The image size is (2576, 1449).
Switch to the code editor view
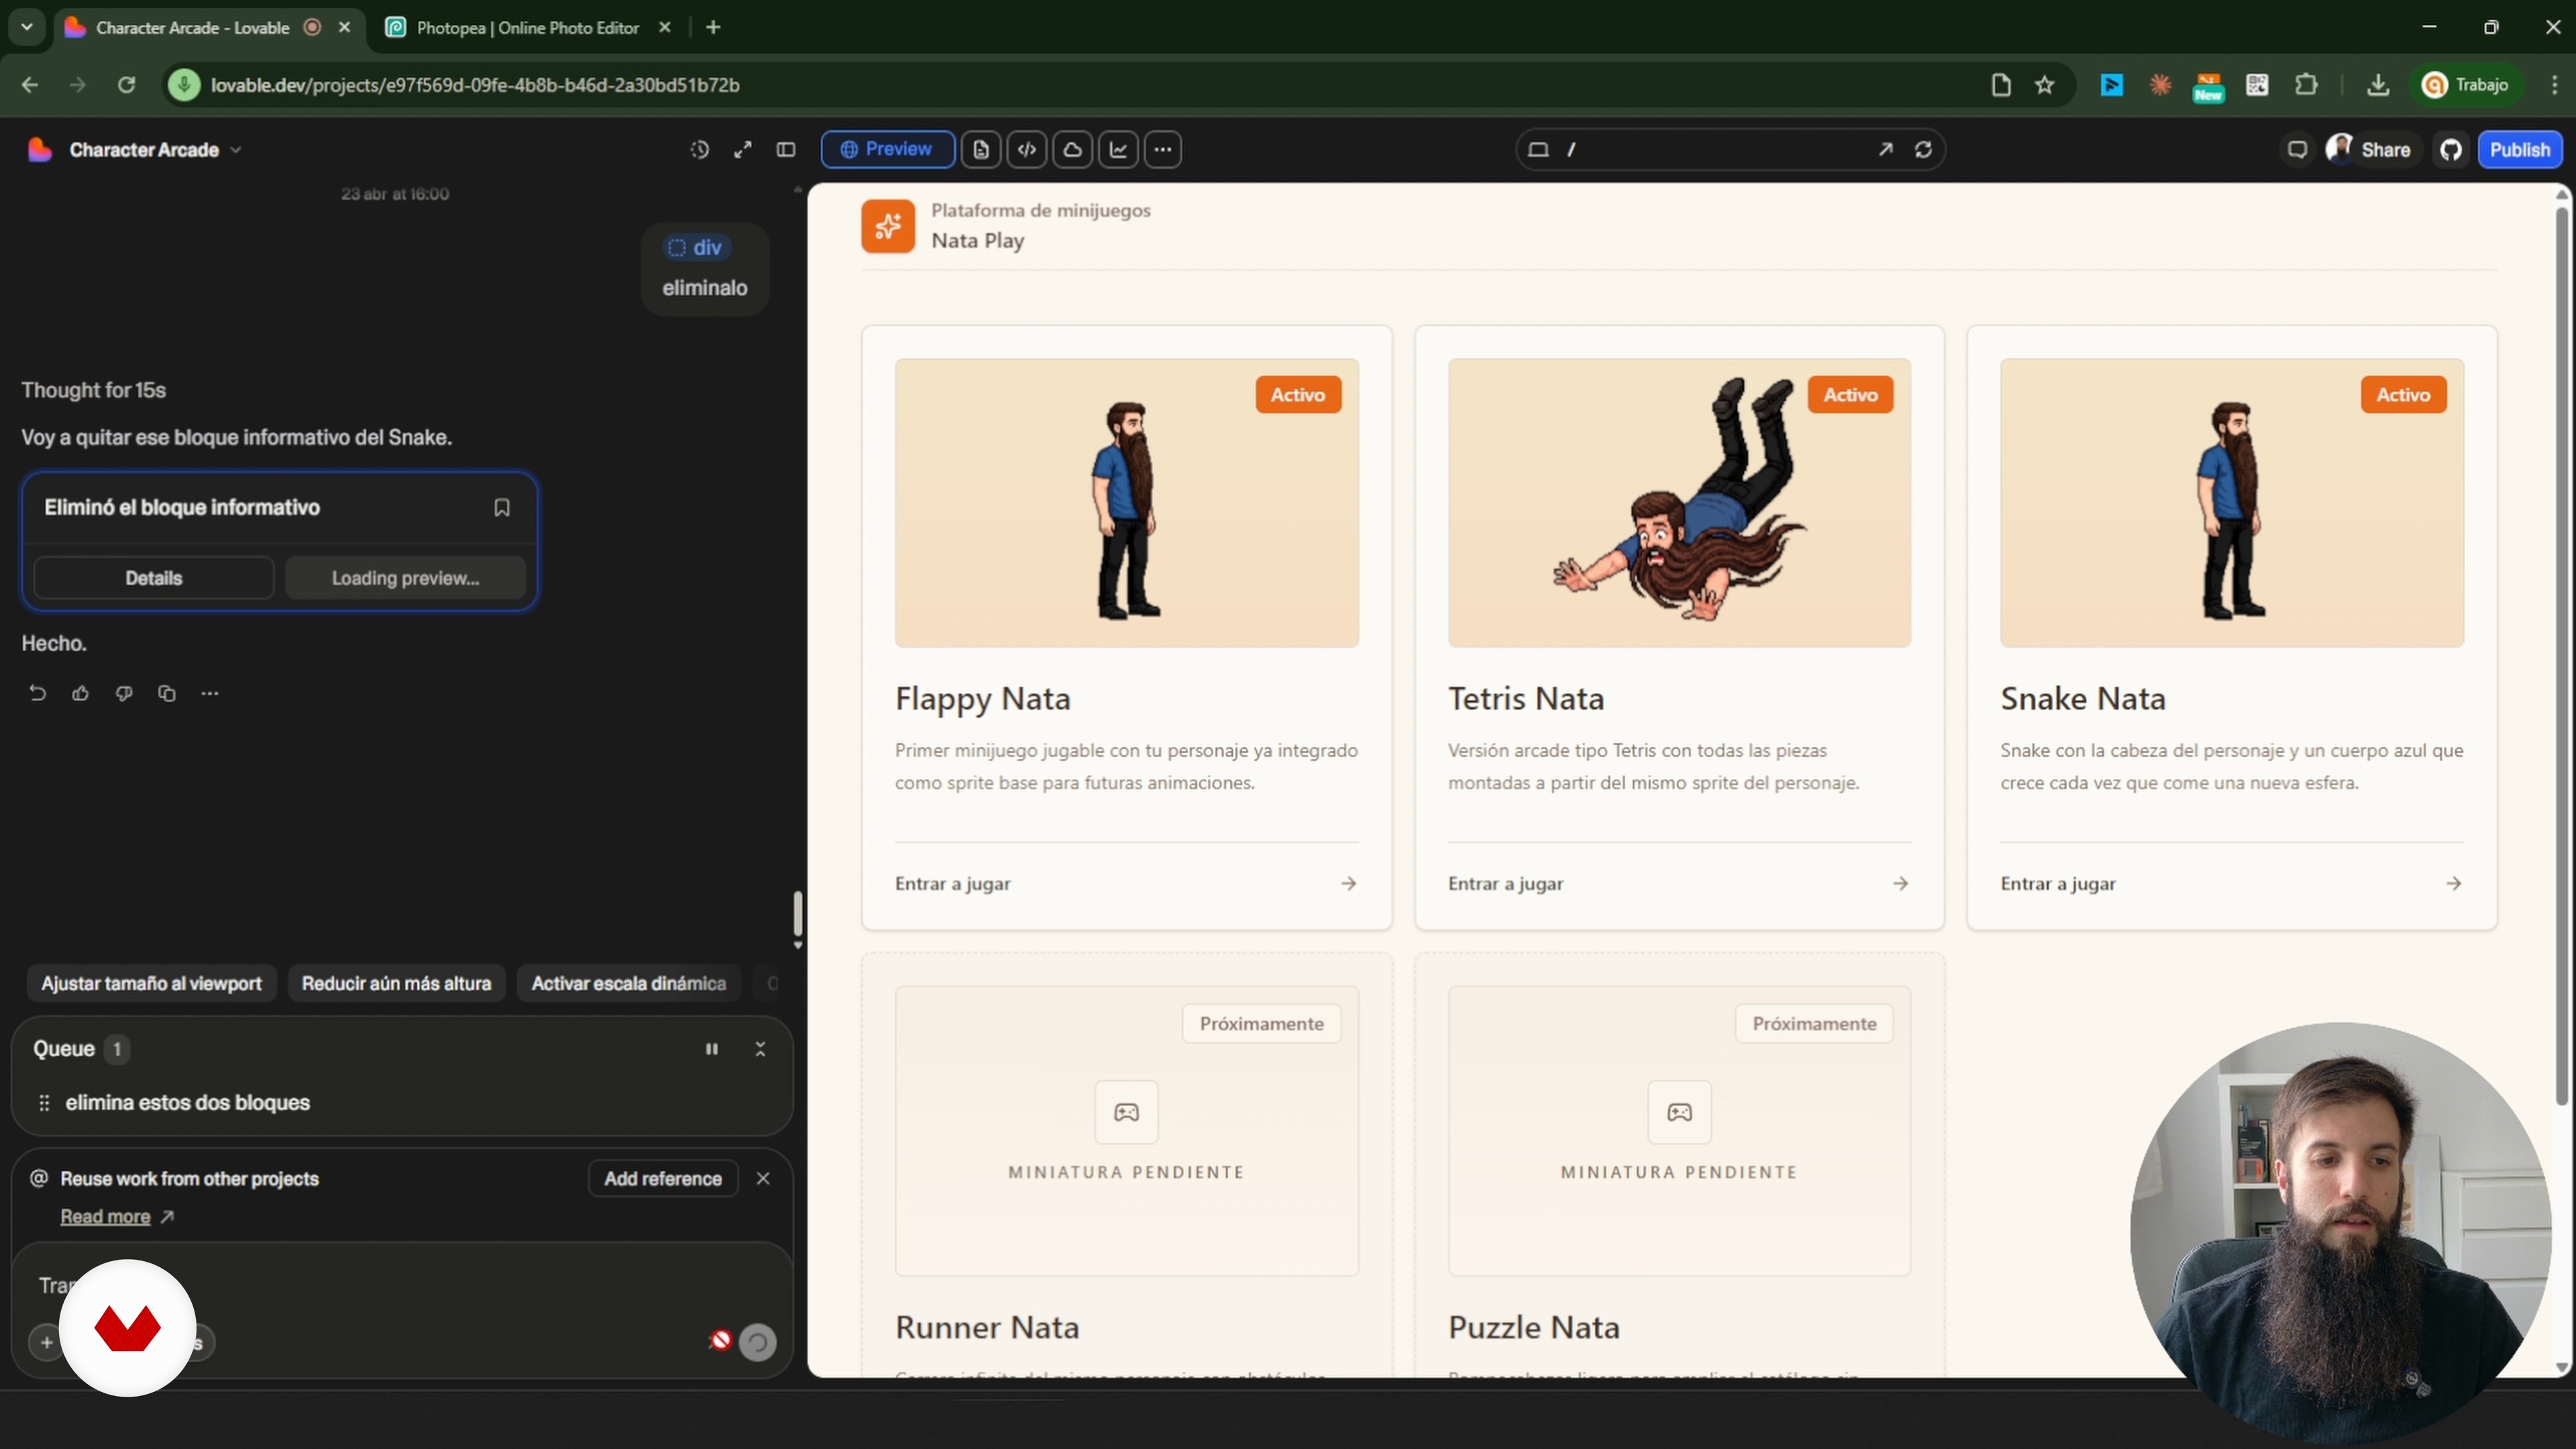[1027, 150]
